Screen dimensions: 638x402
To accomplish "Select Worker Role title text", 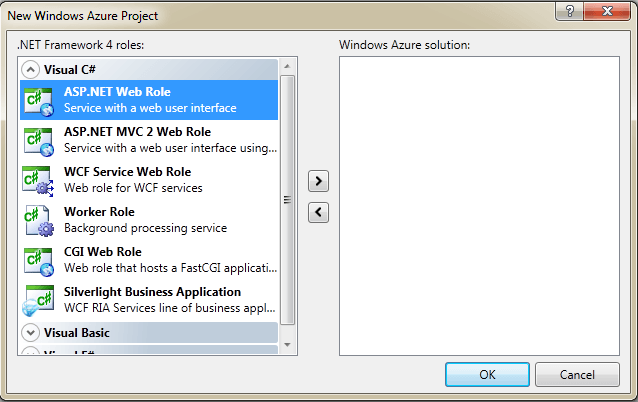I will click(x=99, y=212).
